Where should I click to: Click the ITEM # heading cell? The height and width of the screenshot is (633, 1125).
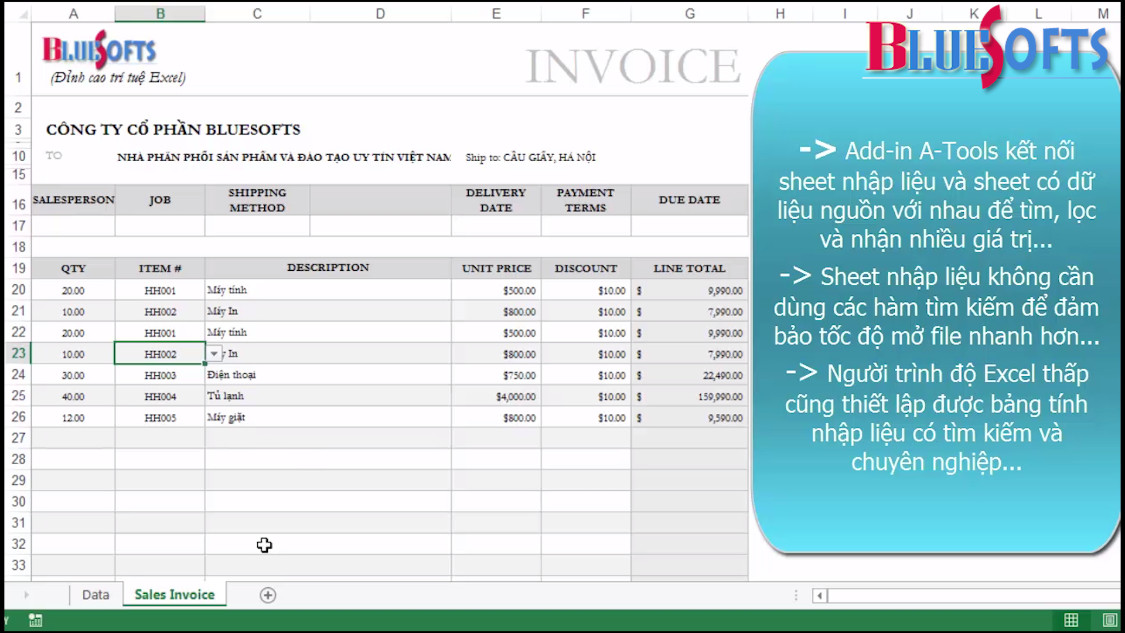point(160,268)
